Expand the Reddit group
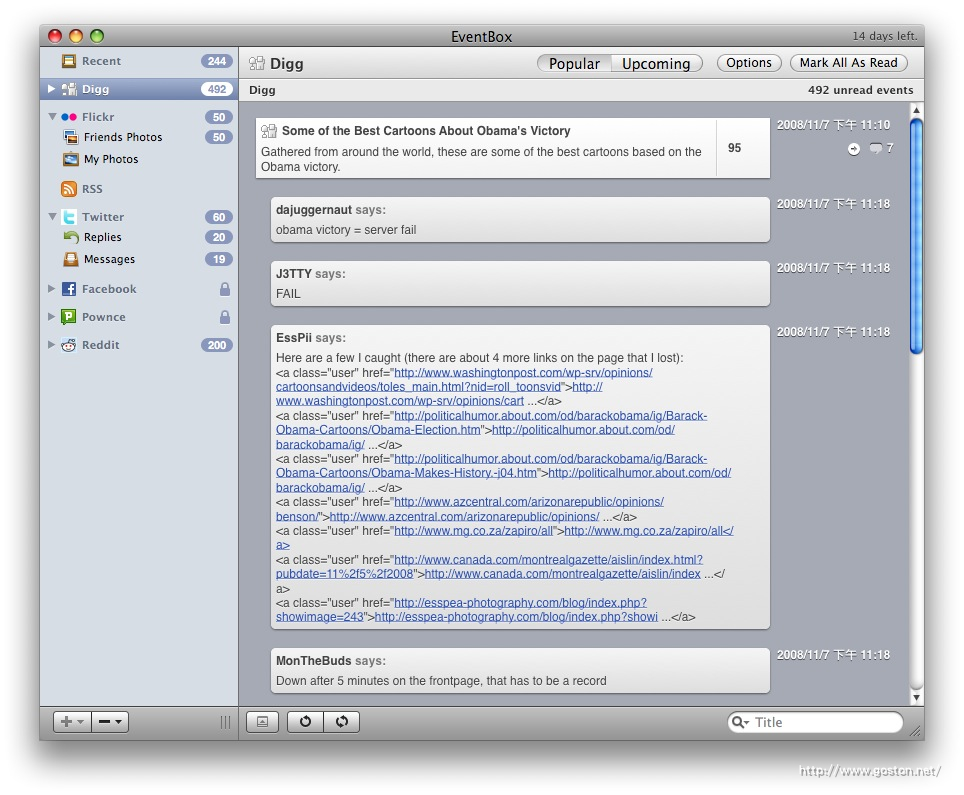964x795 pixels. tap(52, 345)
